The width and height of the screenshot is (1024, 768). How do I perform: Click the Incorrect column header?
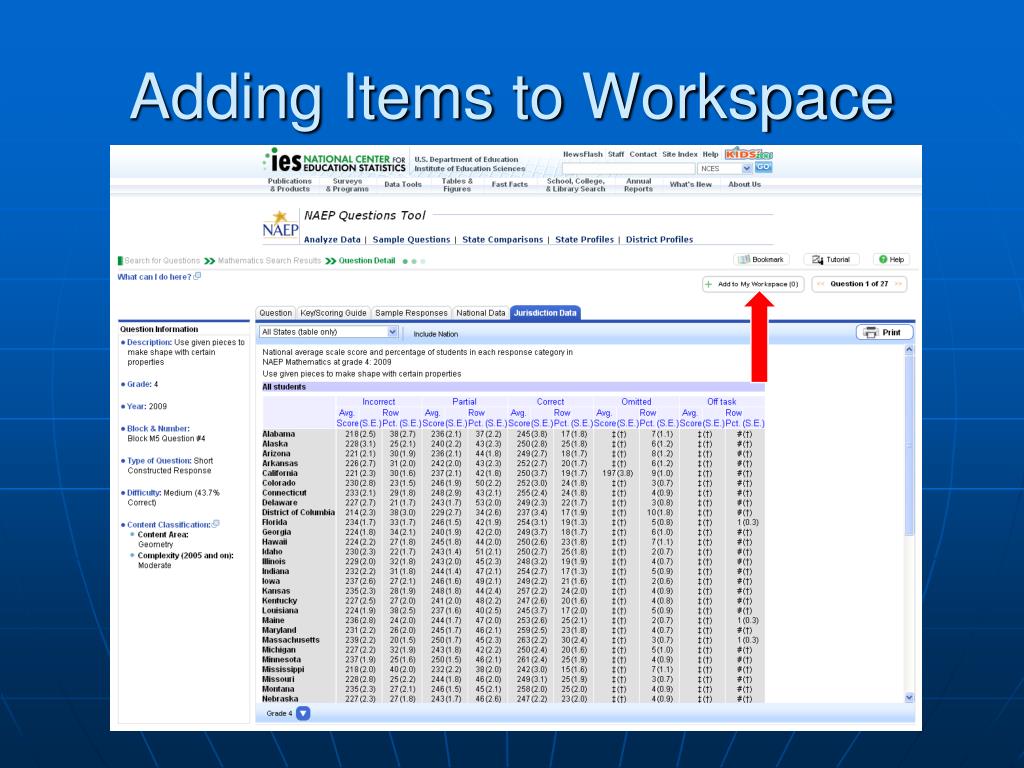(x=379, y=402)
